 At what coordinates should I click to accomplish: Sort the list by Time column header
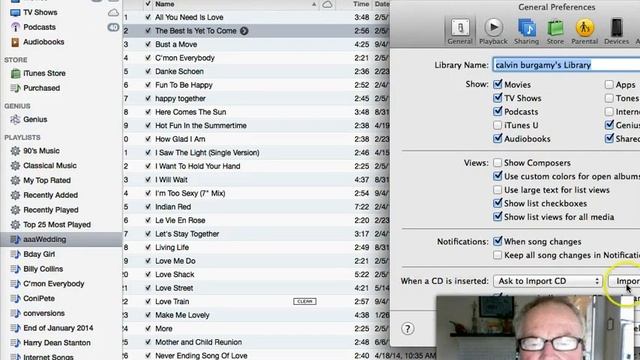click(x=361, y=4)
